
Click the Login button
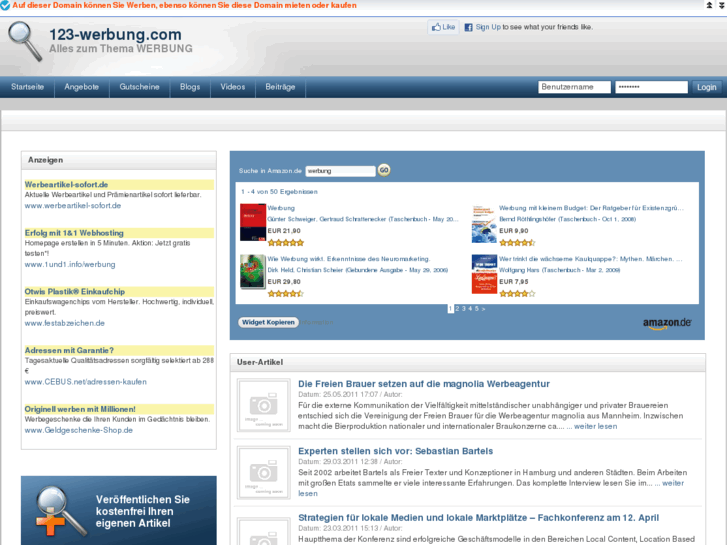[706, 87]
